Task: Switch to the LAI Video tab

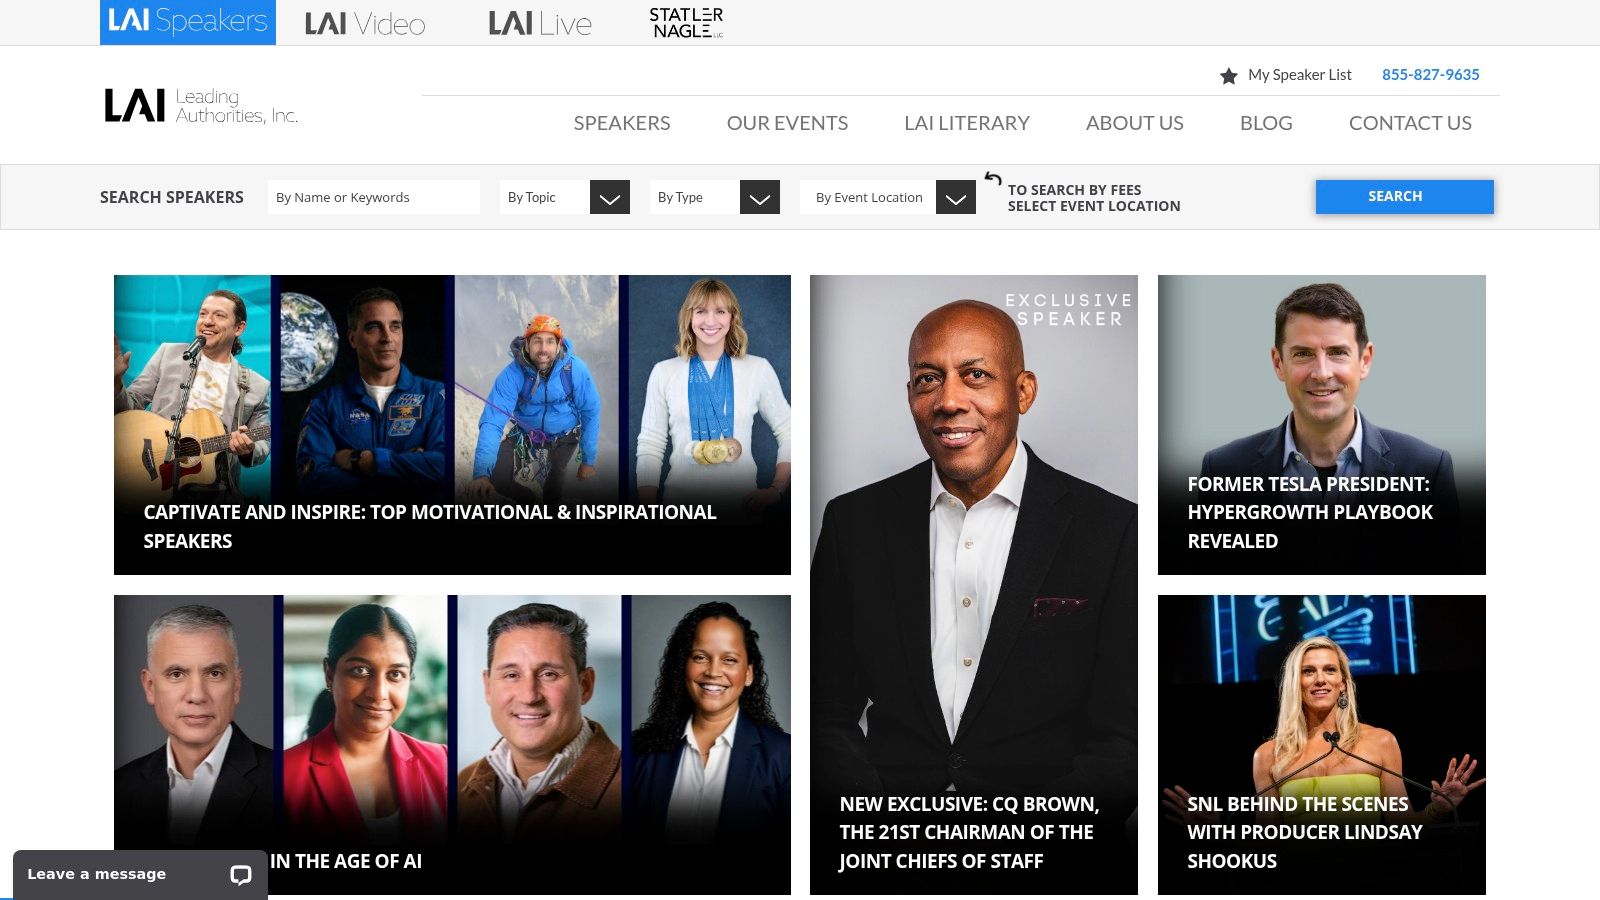Action: tap(365, 23)
